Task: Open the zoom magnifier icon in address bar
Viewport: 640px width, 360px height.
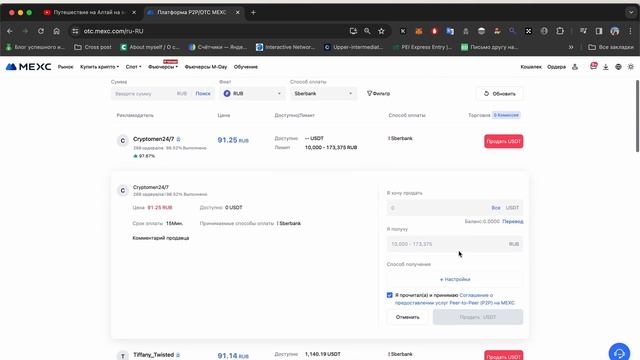Action: [x=367, y=31]
